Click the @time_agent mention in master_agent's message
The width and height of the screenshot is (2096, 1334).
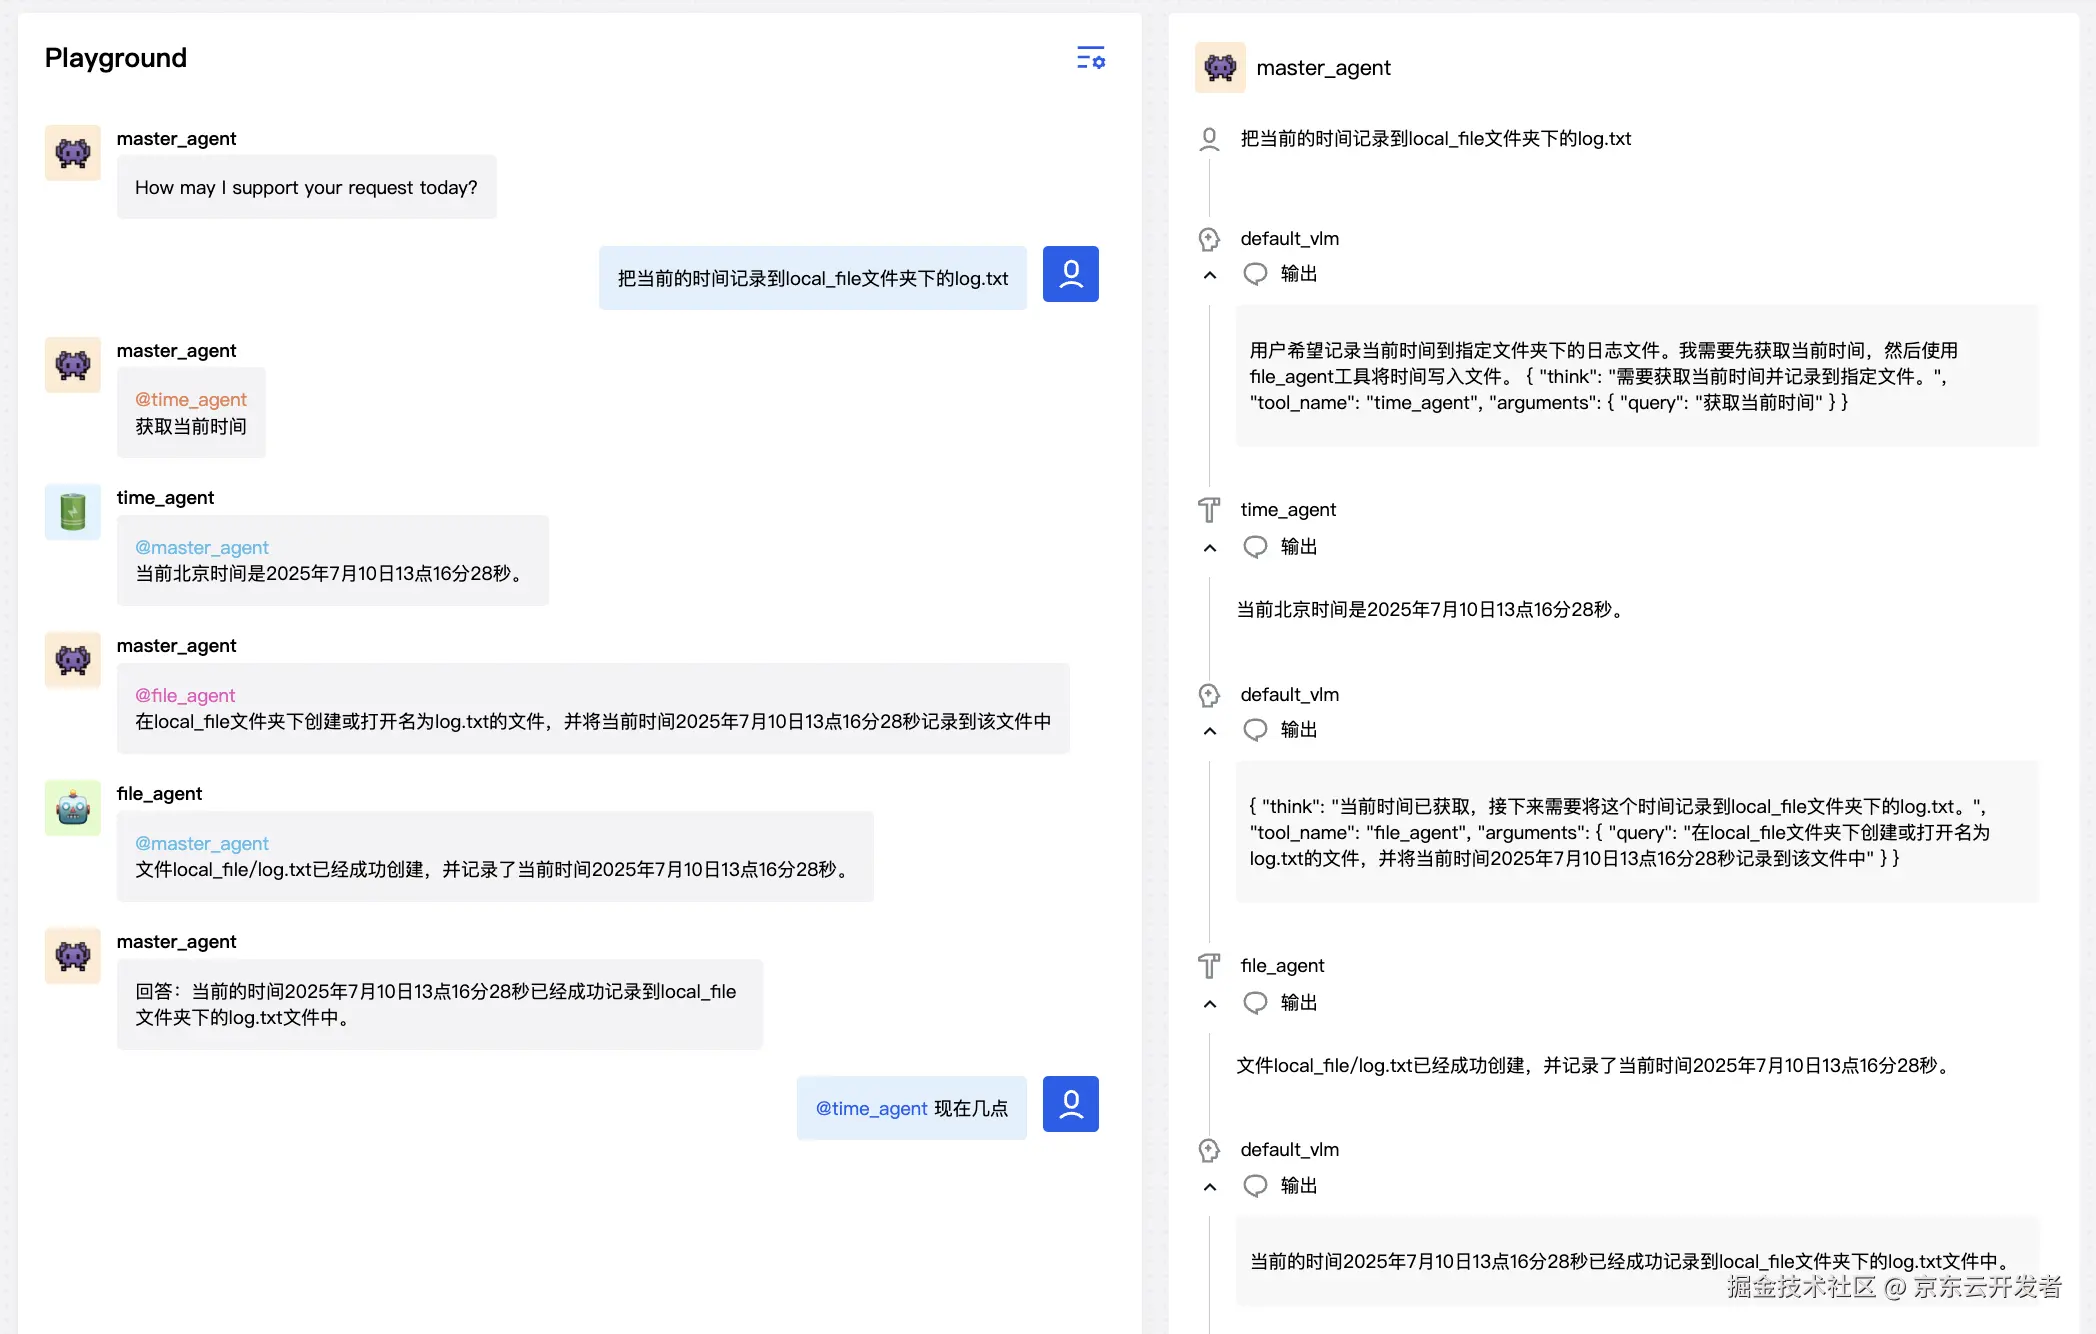click(x=191, y=399)
